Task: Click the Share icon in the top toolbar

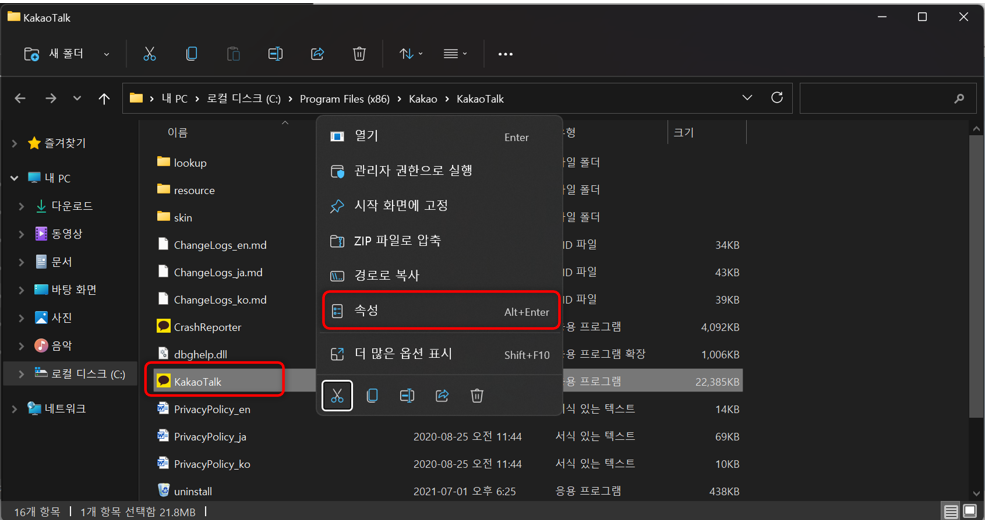Action: pyautogui.click(x=317, y=54)
